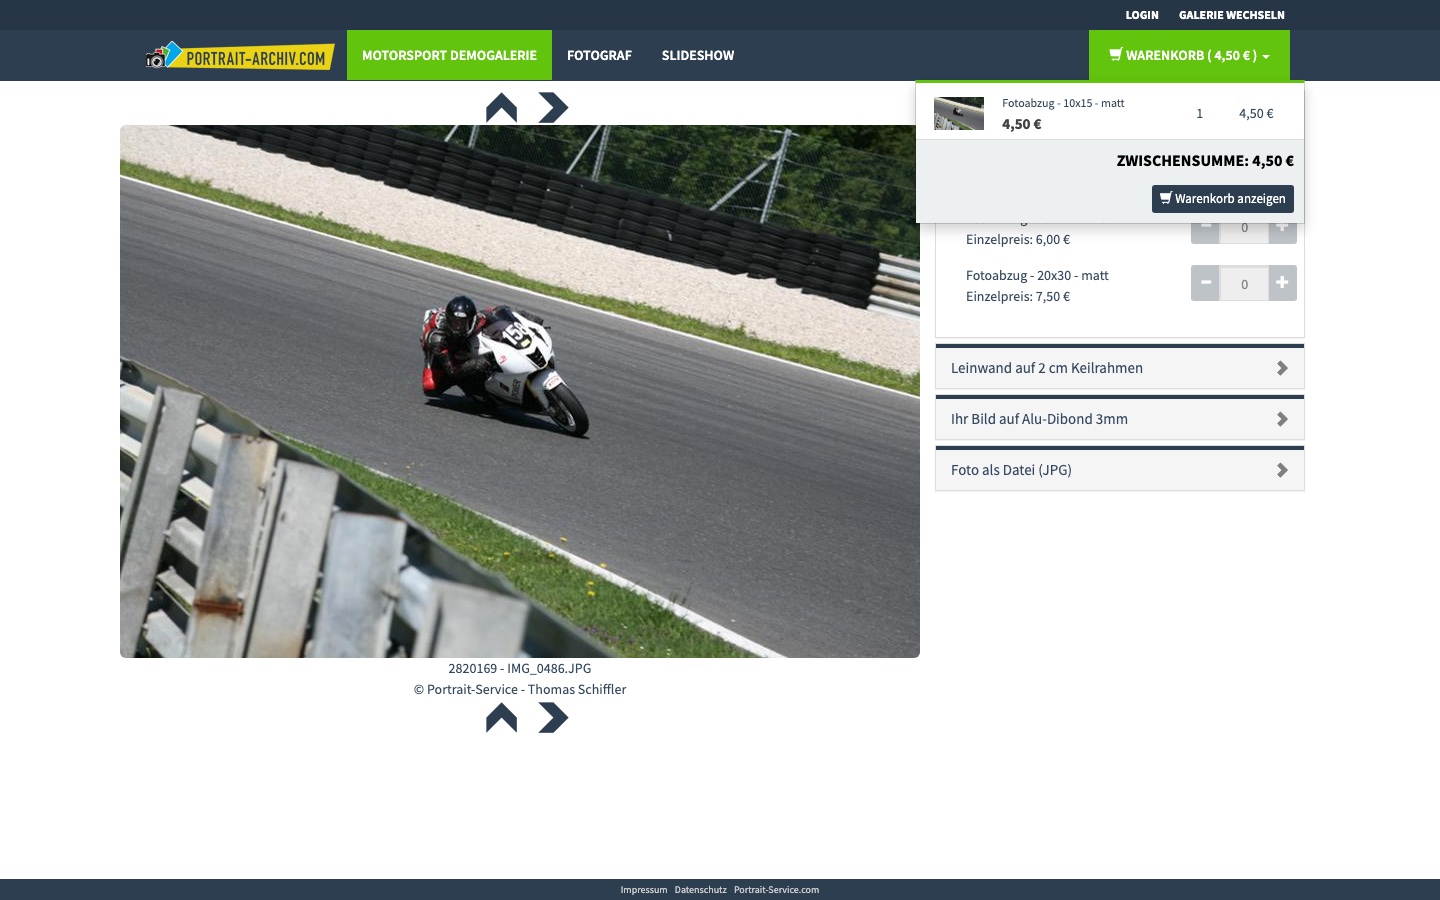Expand Leinwand auf 2 cm Keilrahmen section
1440x900 pixels.
point(1119,368)
